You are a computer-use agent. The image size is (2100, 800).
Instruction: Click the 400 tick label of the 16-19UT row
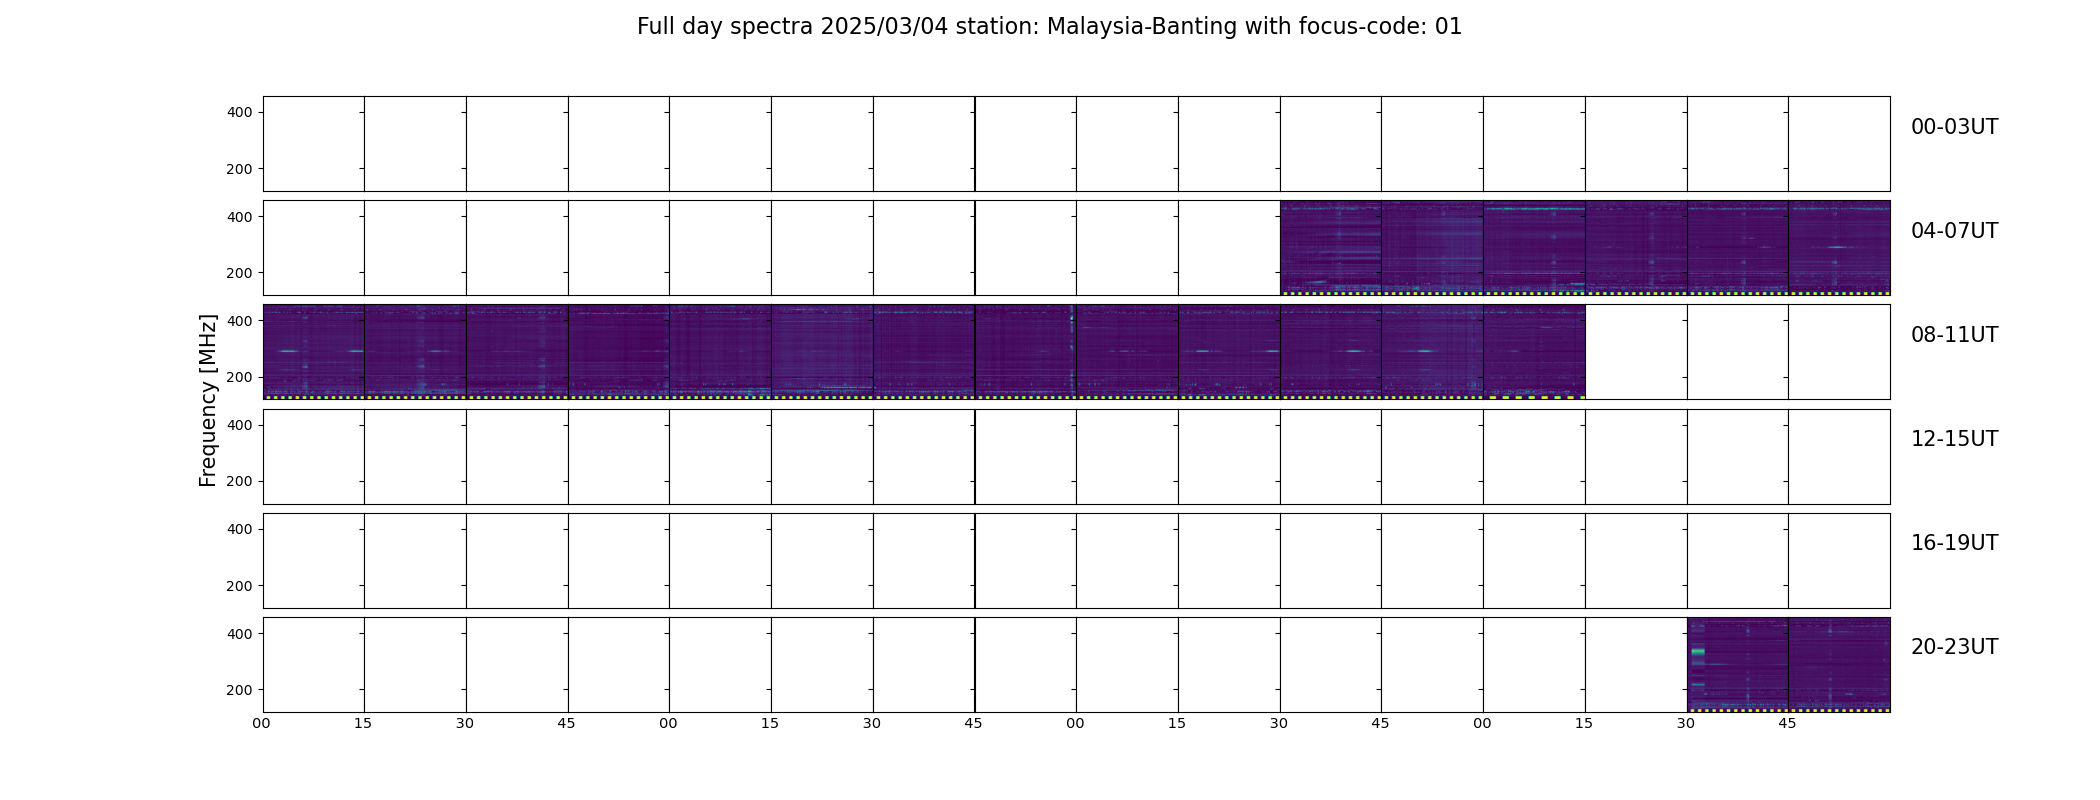pos(239,529)
